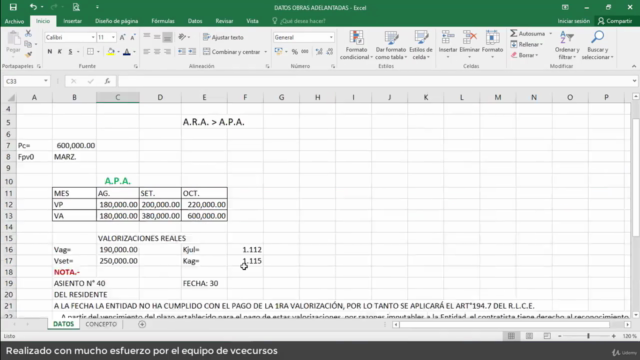
Task: Open the Calibri font name dropdown
Action: (93, 37)
